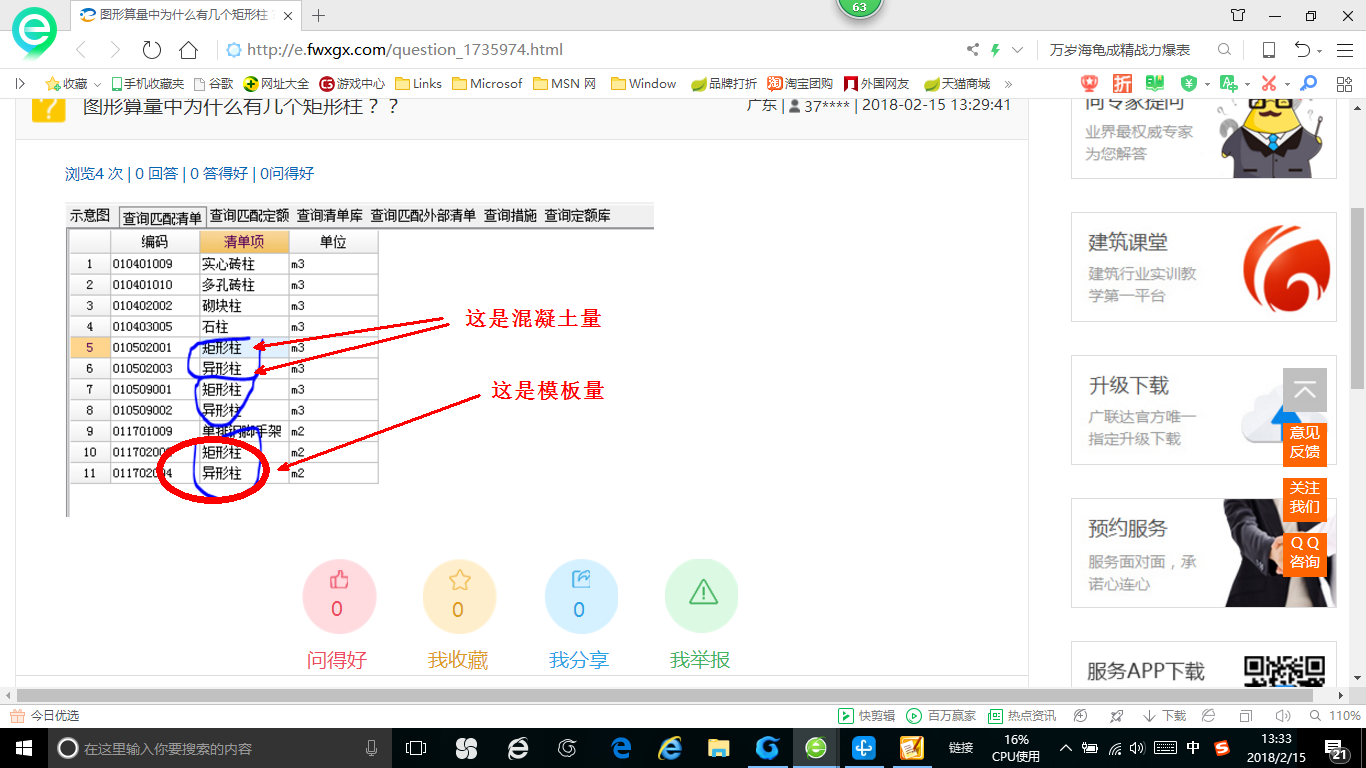
Task: Open the 淘宝团购 bookmark
Action: click(800, 84)
